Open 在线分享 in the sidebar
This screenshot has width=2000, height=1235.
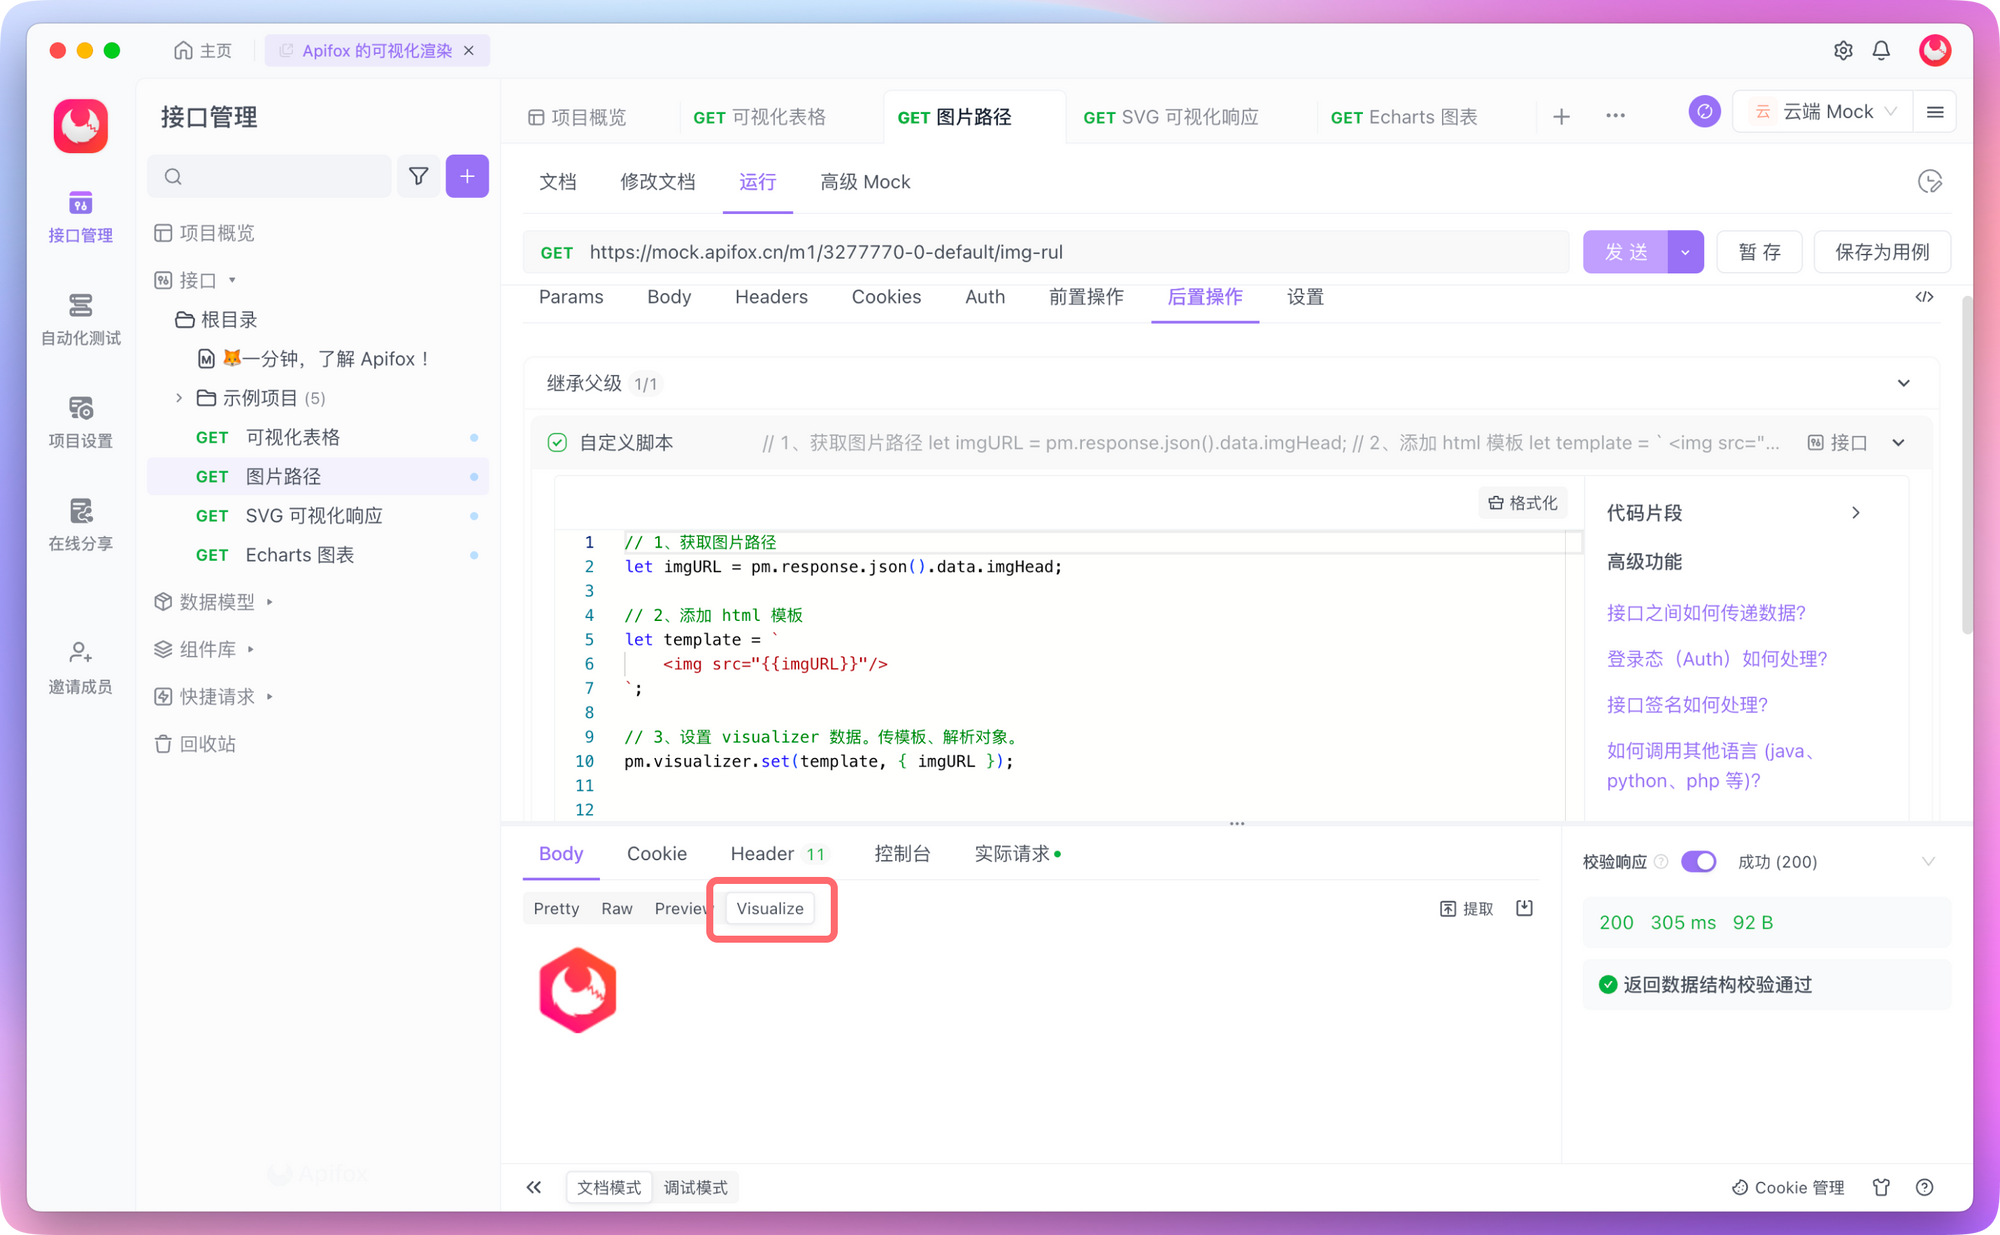80,526
